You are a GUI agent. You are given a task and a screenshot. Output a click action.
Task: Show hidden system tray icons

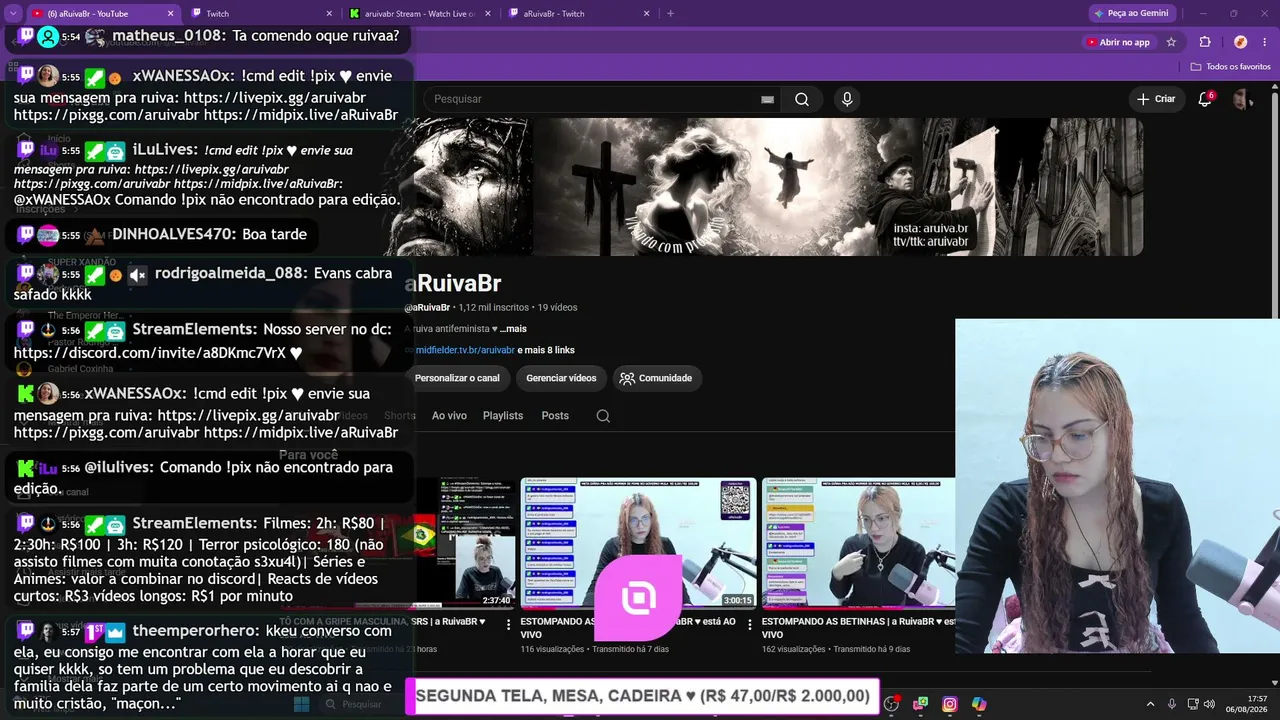1150,704
